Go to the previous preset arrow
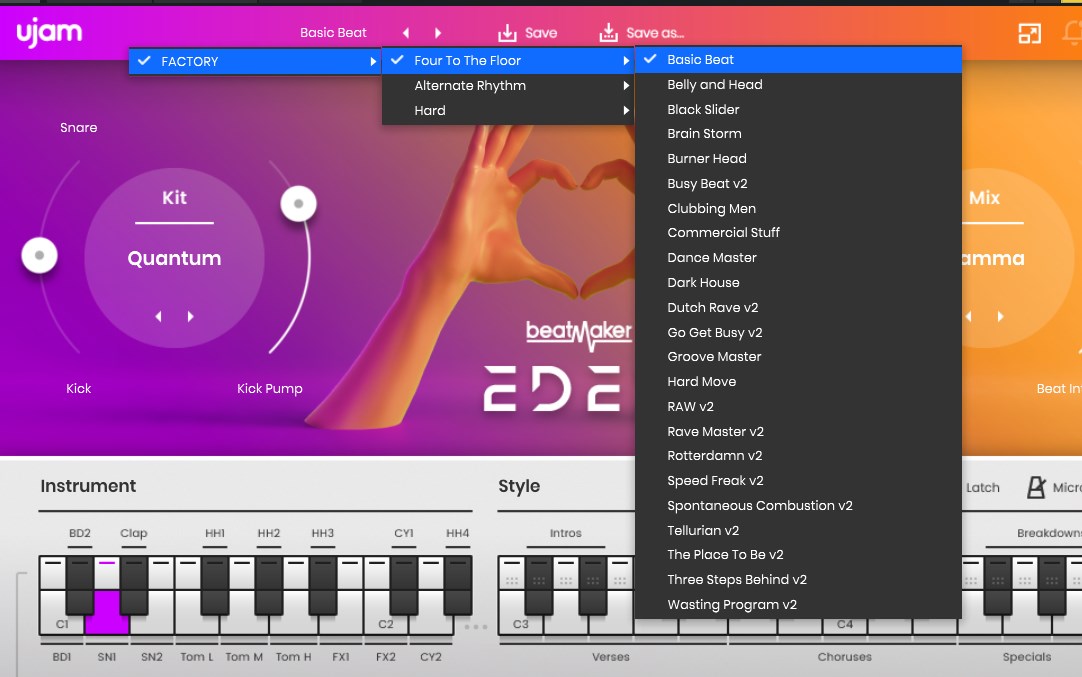This screenshot has width=1082, height=677. (x=406, y=33)
